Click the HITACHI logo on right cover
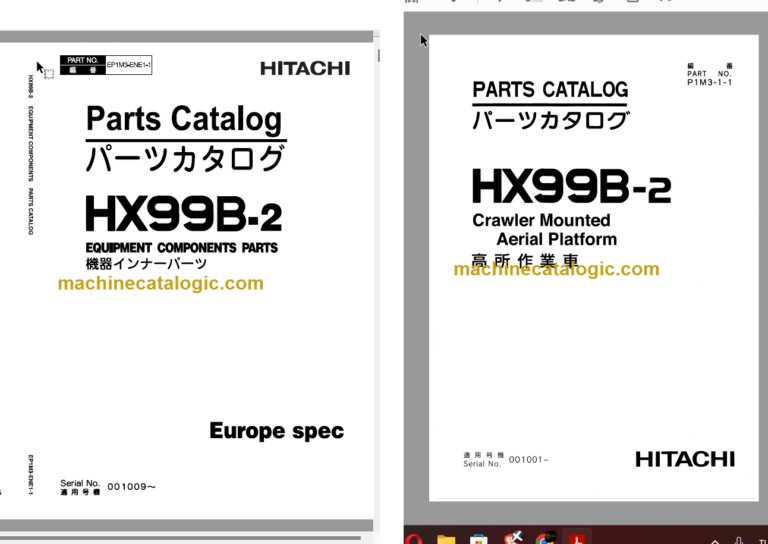 [x=685, y=460]
